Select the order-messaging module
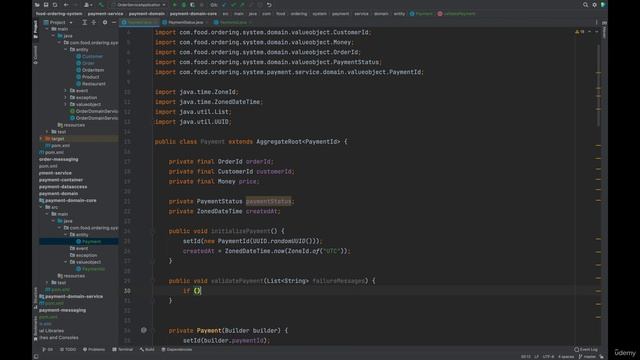The width and height of the screenshot is (640, 360). point(58,159)
